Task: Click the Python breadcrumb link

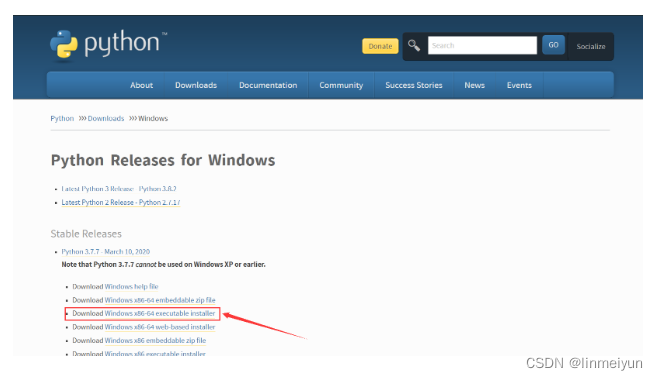Action: pos(62,118)
